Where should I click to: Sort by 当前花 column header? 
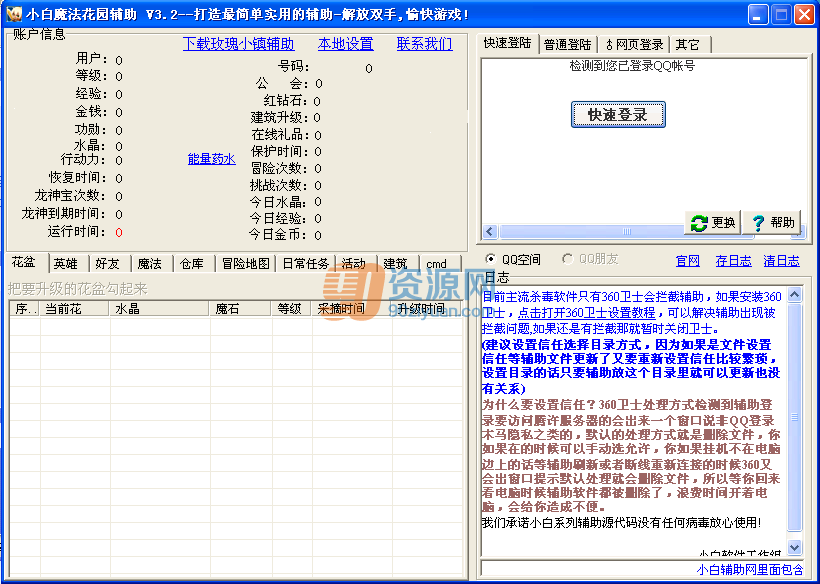pyautogui.click(x=74, y=309)
